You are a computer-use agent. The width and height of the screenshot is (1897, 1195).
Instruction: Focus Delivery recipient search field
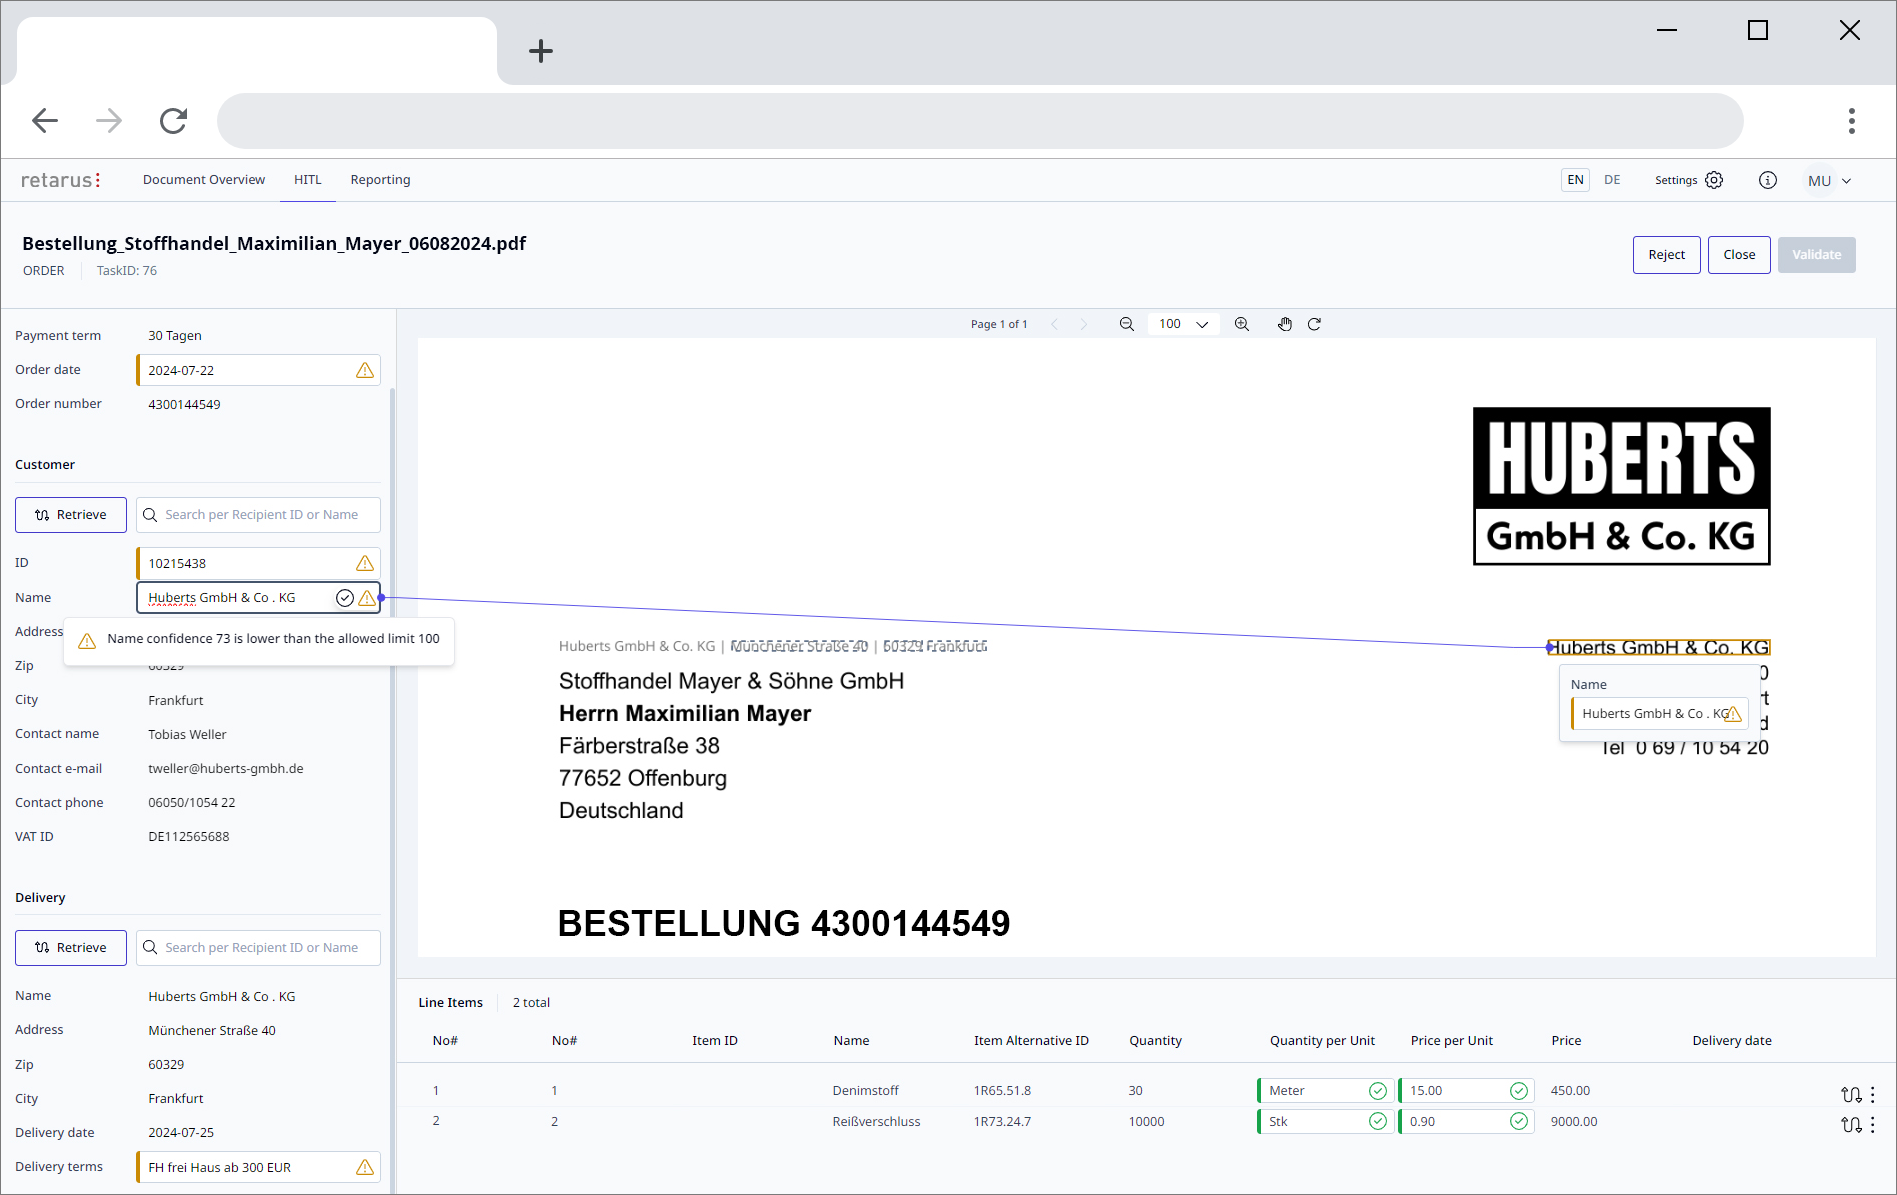258,948
